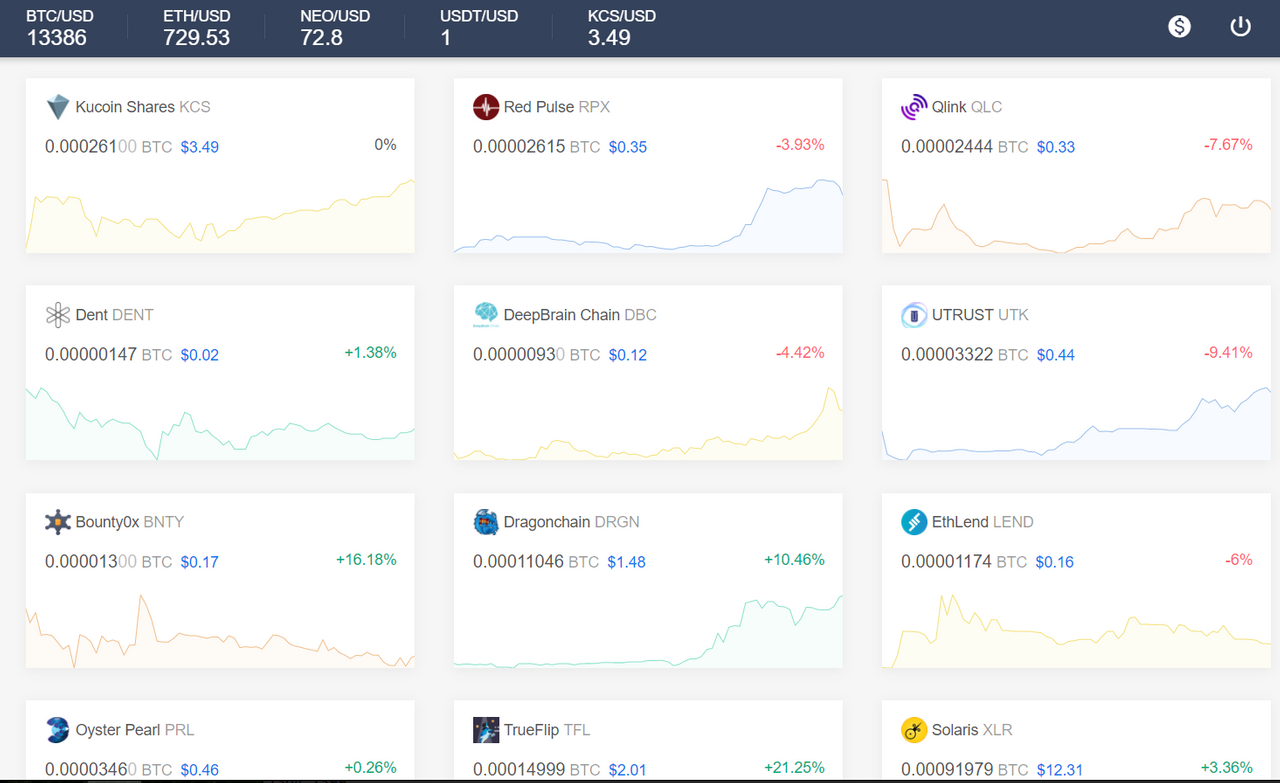This screenshot has height=783, width=1280.
Task: Click the Dent price chart
Action: coord(220,423)
